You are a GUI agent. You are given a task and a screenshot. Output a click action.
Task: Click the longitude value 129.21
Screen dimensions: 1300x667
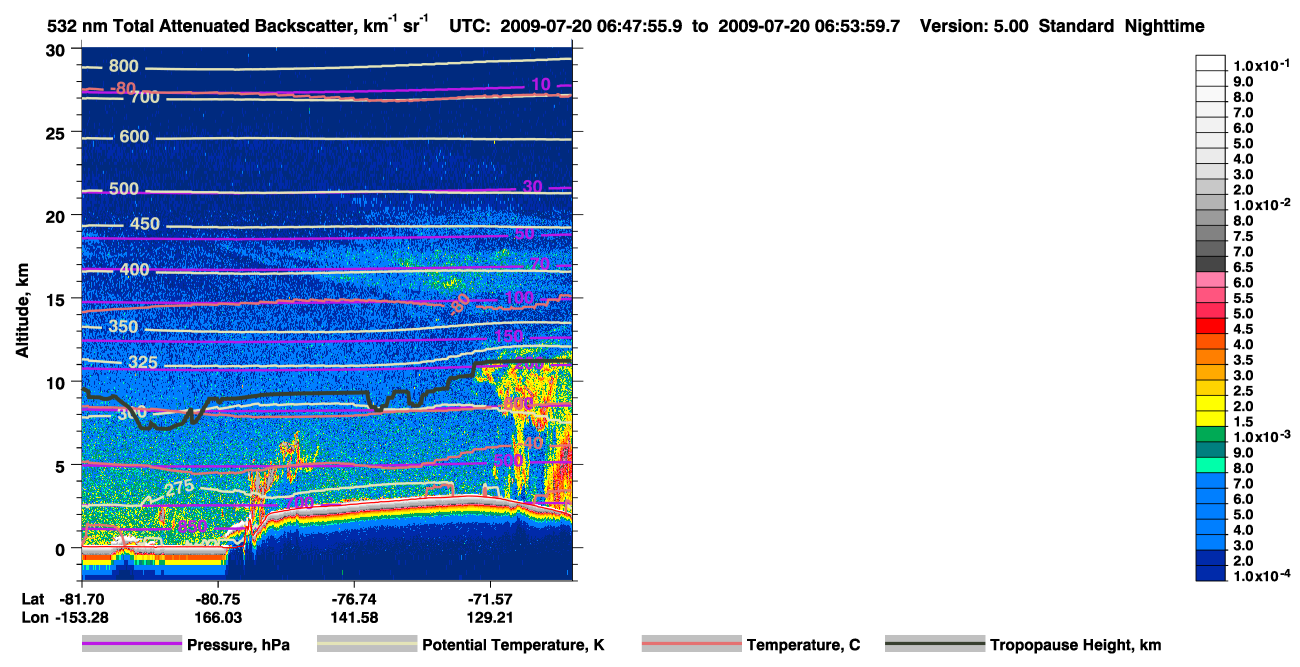click(x=490, y=618)
